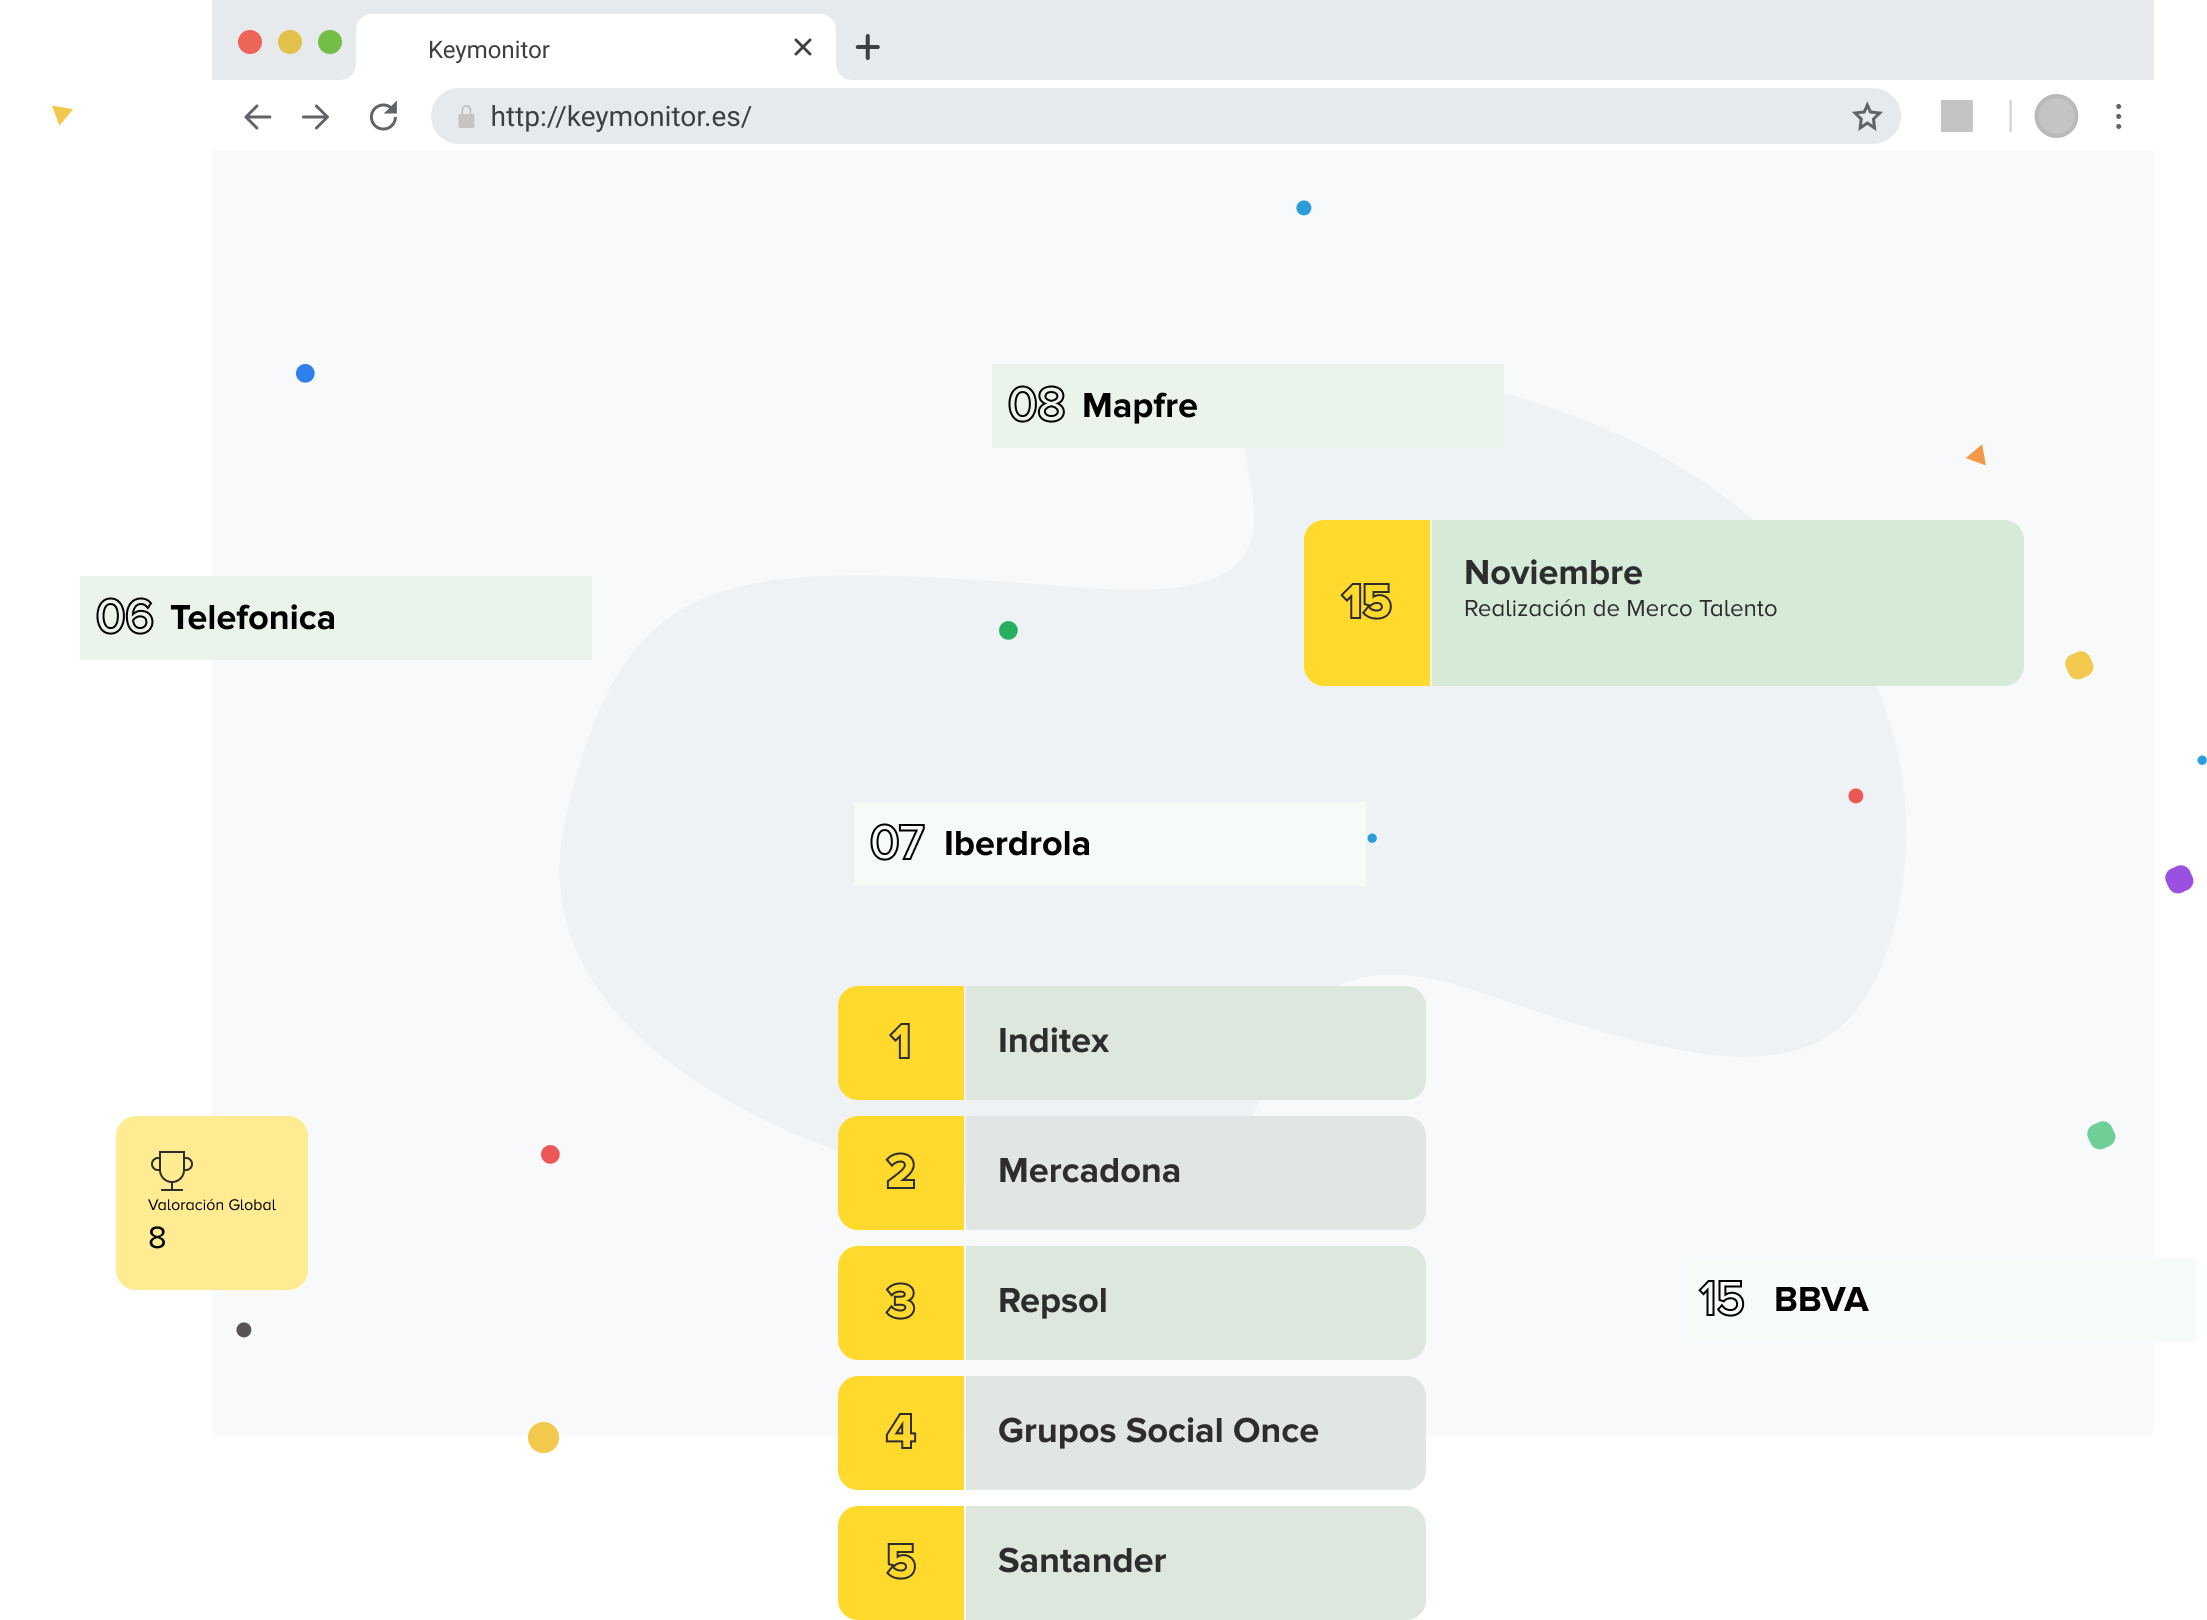
Task: Open the 15 BBVA card
Action: tap(1940, 1299)
